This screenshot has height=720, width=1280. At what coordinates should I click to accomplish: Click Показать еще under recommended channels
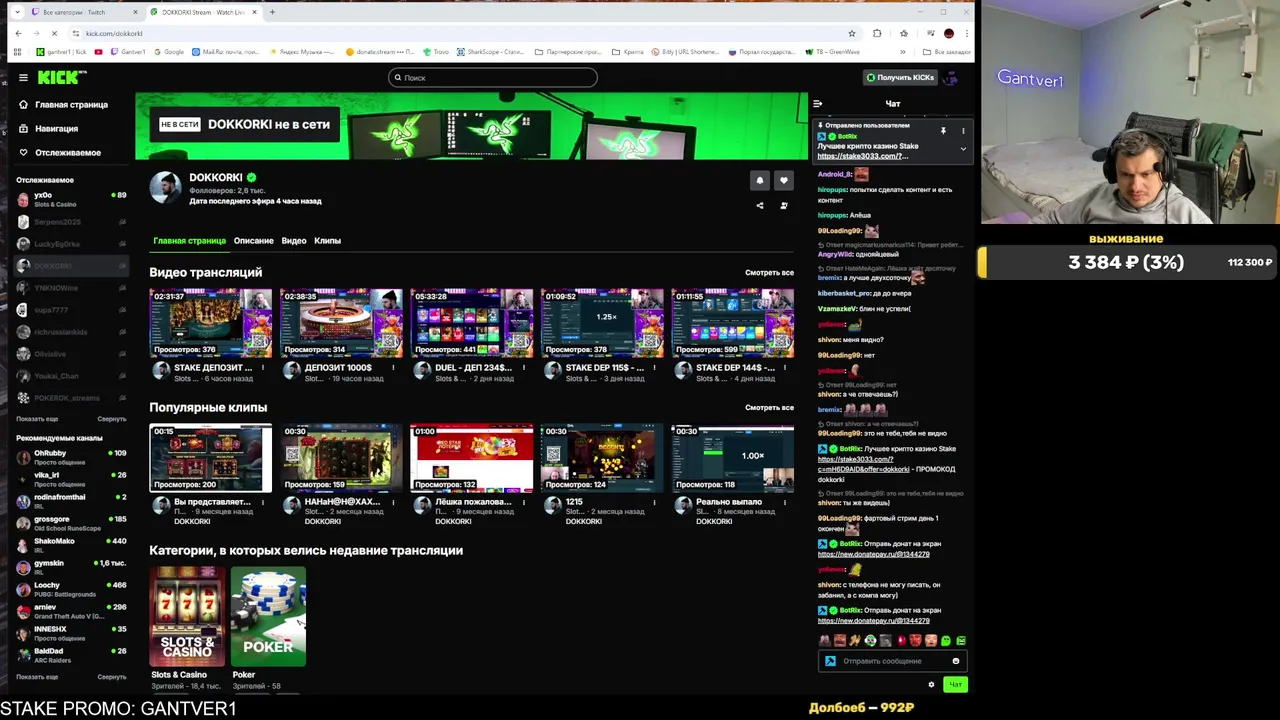pyautogui.click(x=37, y=677)
